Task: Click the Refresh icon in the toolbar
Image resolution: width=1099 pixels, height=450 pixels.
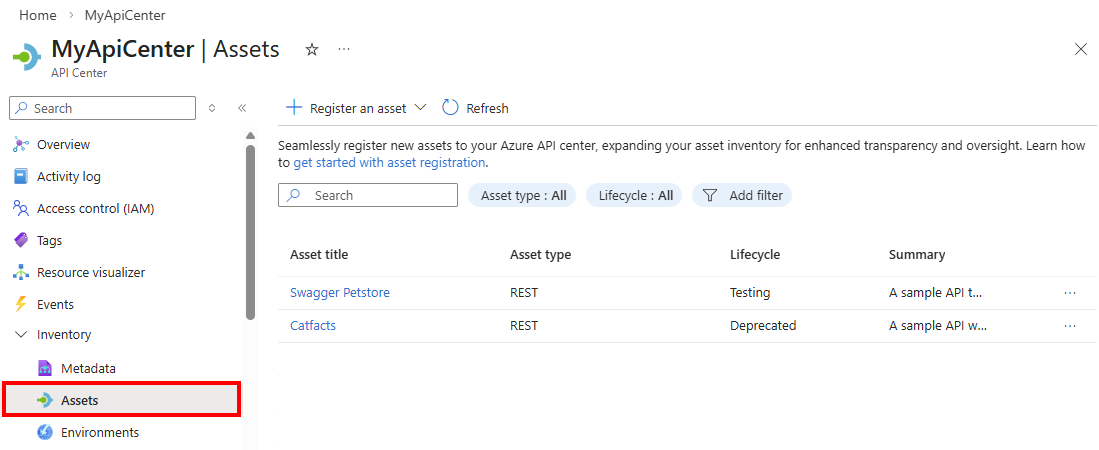Action: [x=451, y=108]
